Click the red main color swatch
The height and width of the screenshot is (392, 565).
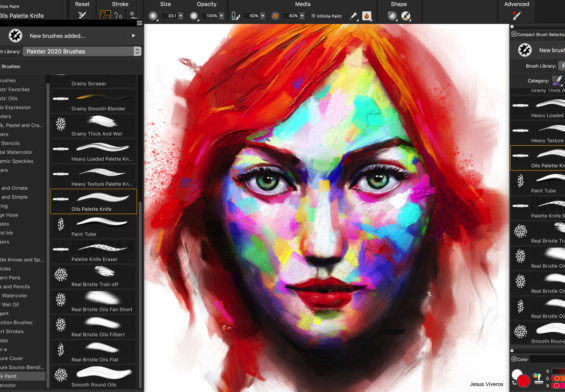coord(523,381)
